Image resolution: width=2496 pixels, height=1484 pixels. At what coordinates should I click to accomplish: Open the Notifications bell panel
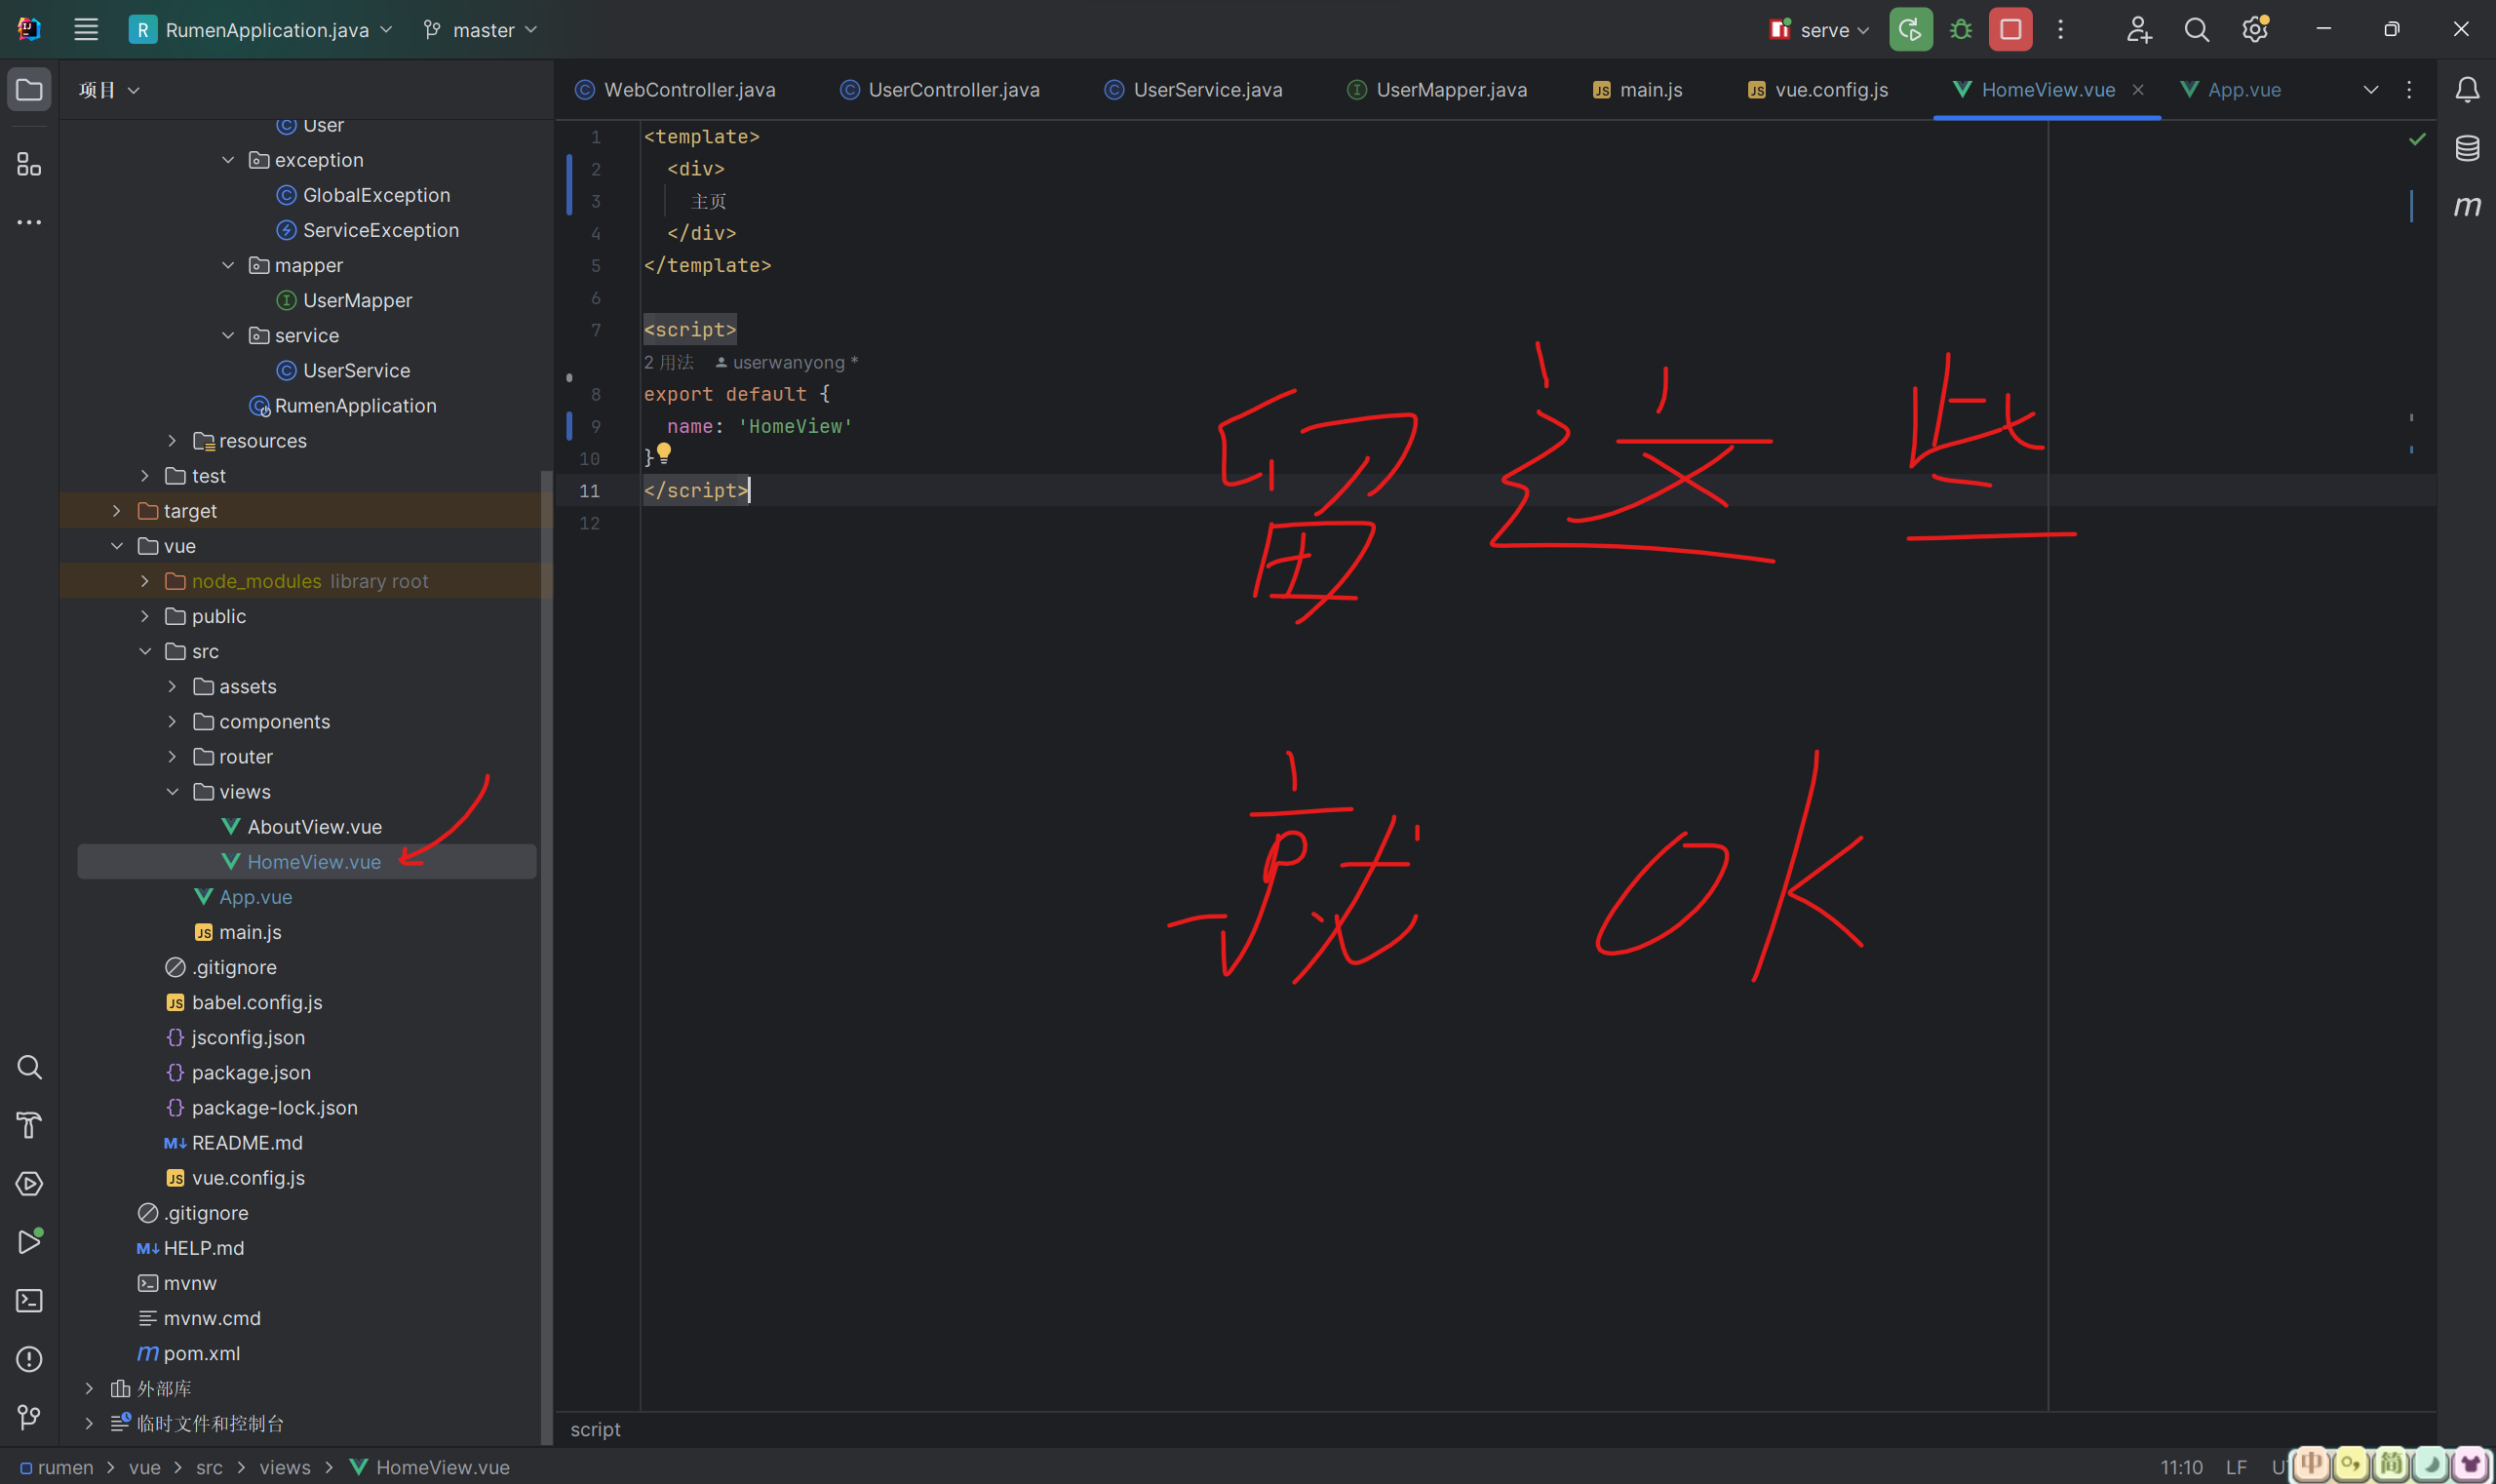click(x=2466, y=90)
